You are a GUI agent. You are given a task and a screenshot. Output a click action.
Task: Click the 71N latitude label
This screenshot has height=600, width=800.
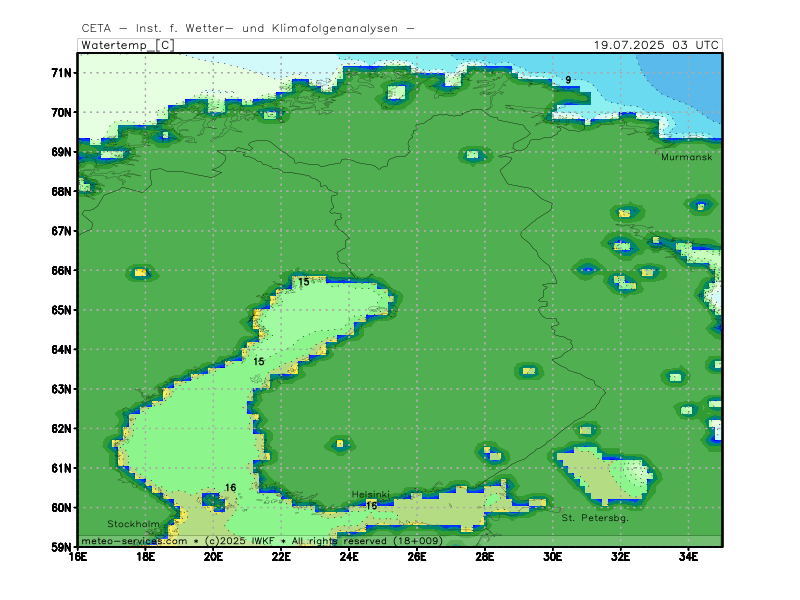[61, 73]
